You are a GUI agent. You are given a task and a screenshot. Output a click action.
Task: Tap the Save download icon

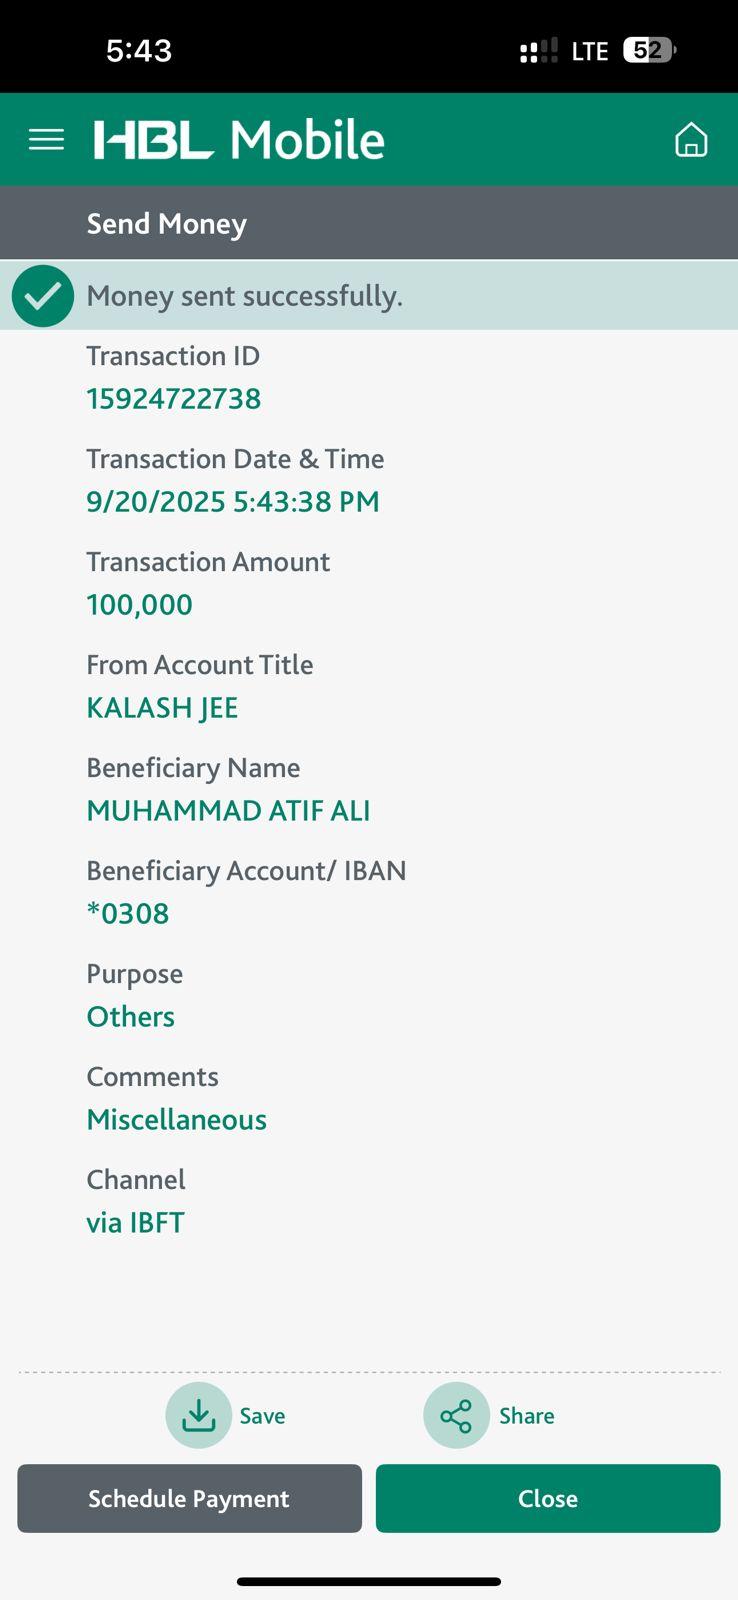[198, 1415]
